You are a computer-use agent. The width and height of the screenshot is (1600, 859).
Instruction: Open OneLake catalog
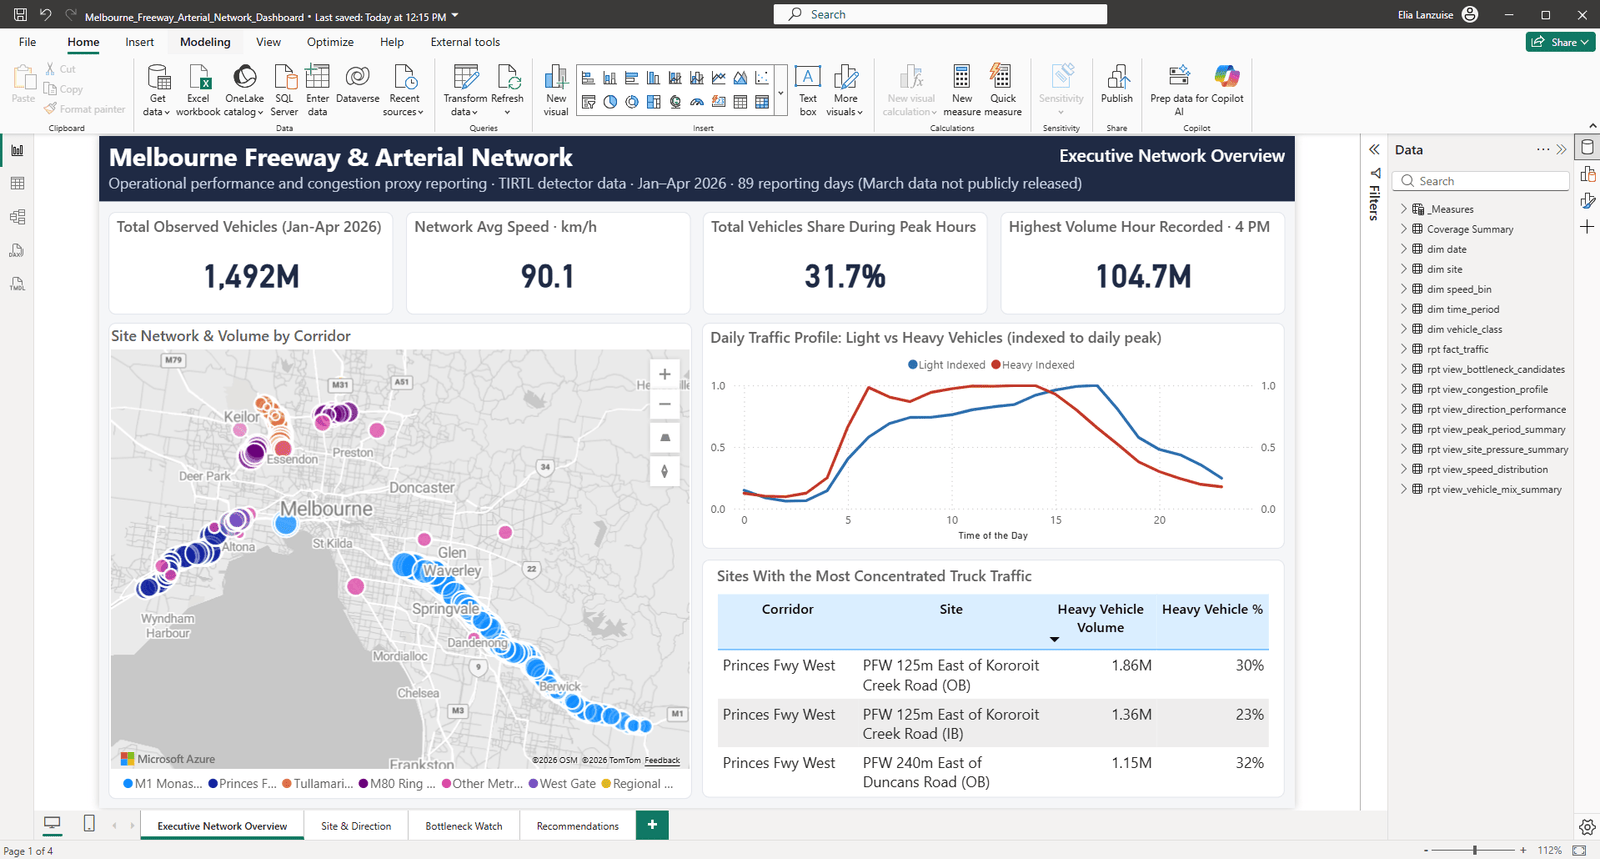[x=244, y=90]
